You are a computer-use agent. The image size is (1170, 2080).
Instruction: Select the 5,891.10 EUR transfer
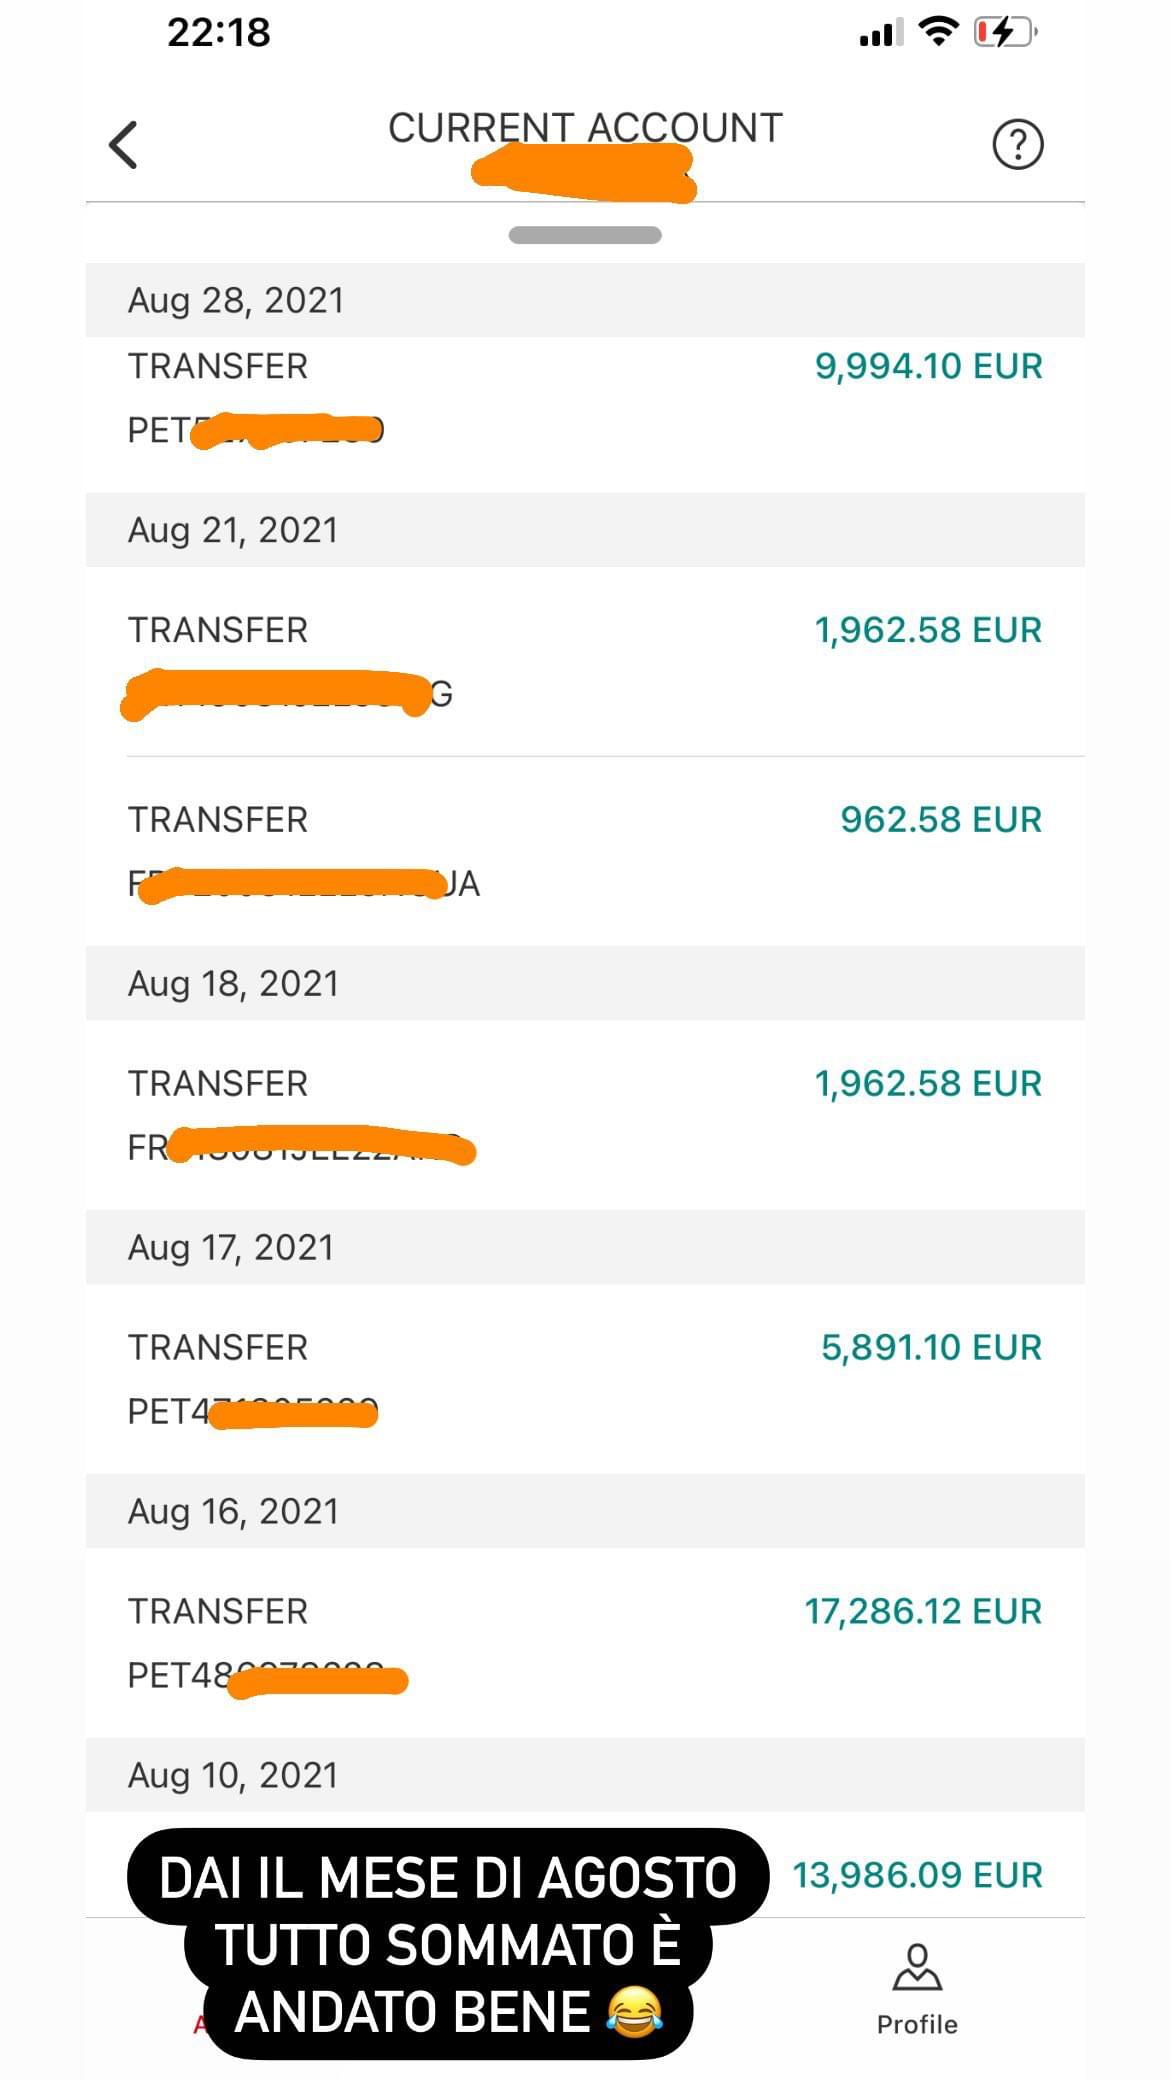tap(585, 1378)
